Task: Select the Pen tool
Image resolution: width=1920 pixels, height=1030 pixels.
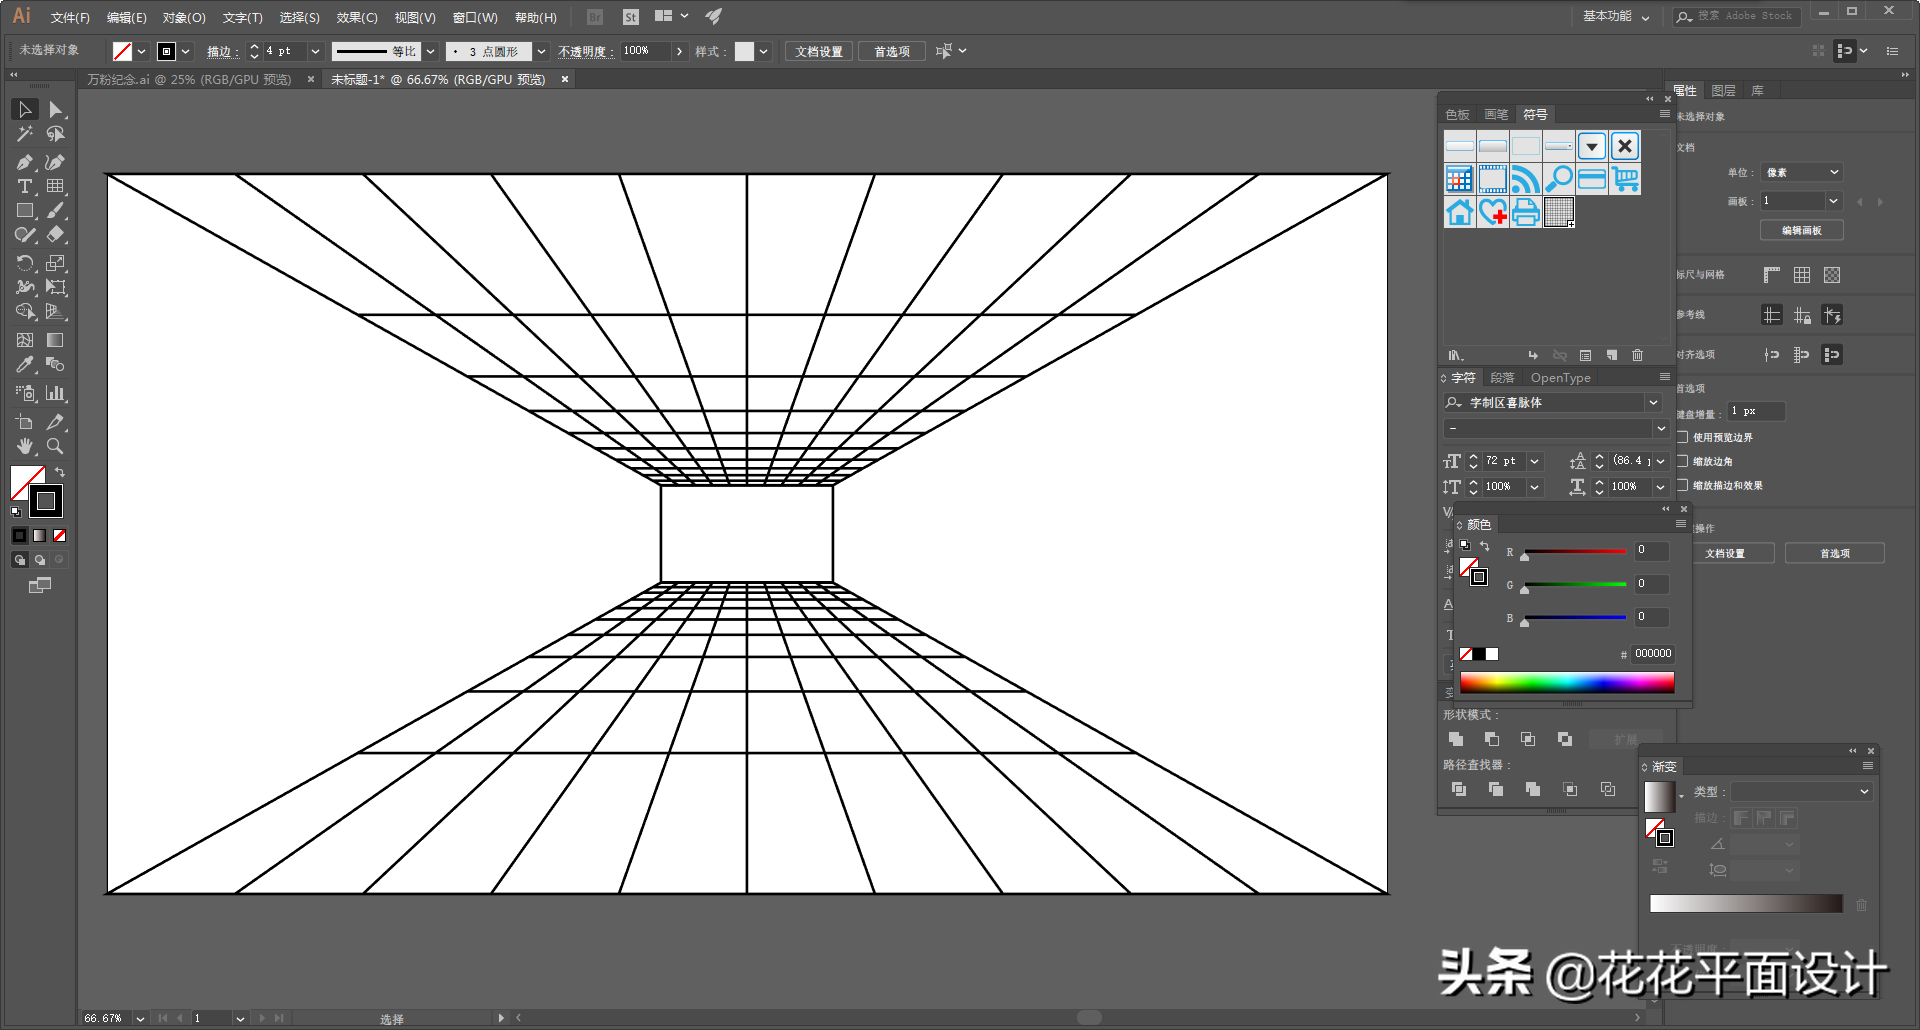Action: coord(25,162)
